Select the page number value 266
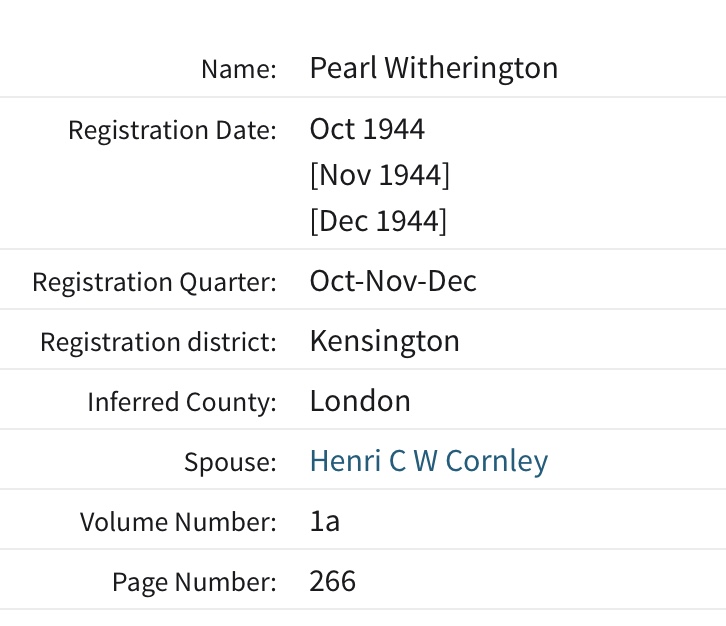The image size is (726, 626). tap(332, 581)
